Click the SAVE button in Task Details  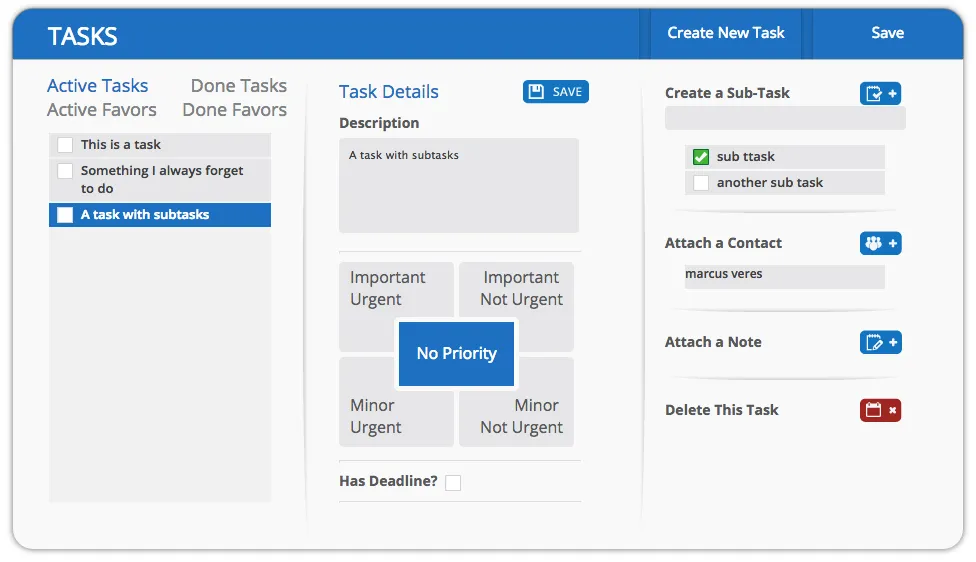tap(555, 92)
